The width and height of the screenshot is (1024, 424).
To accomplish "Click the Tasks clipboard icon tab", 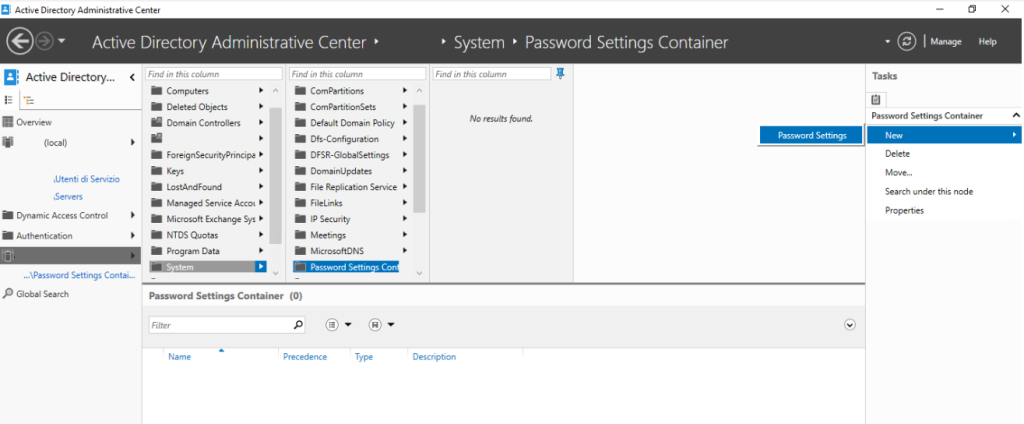I will 876,100.
